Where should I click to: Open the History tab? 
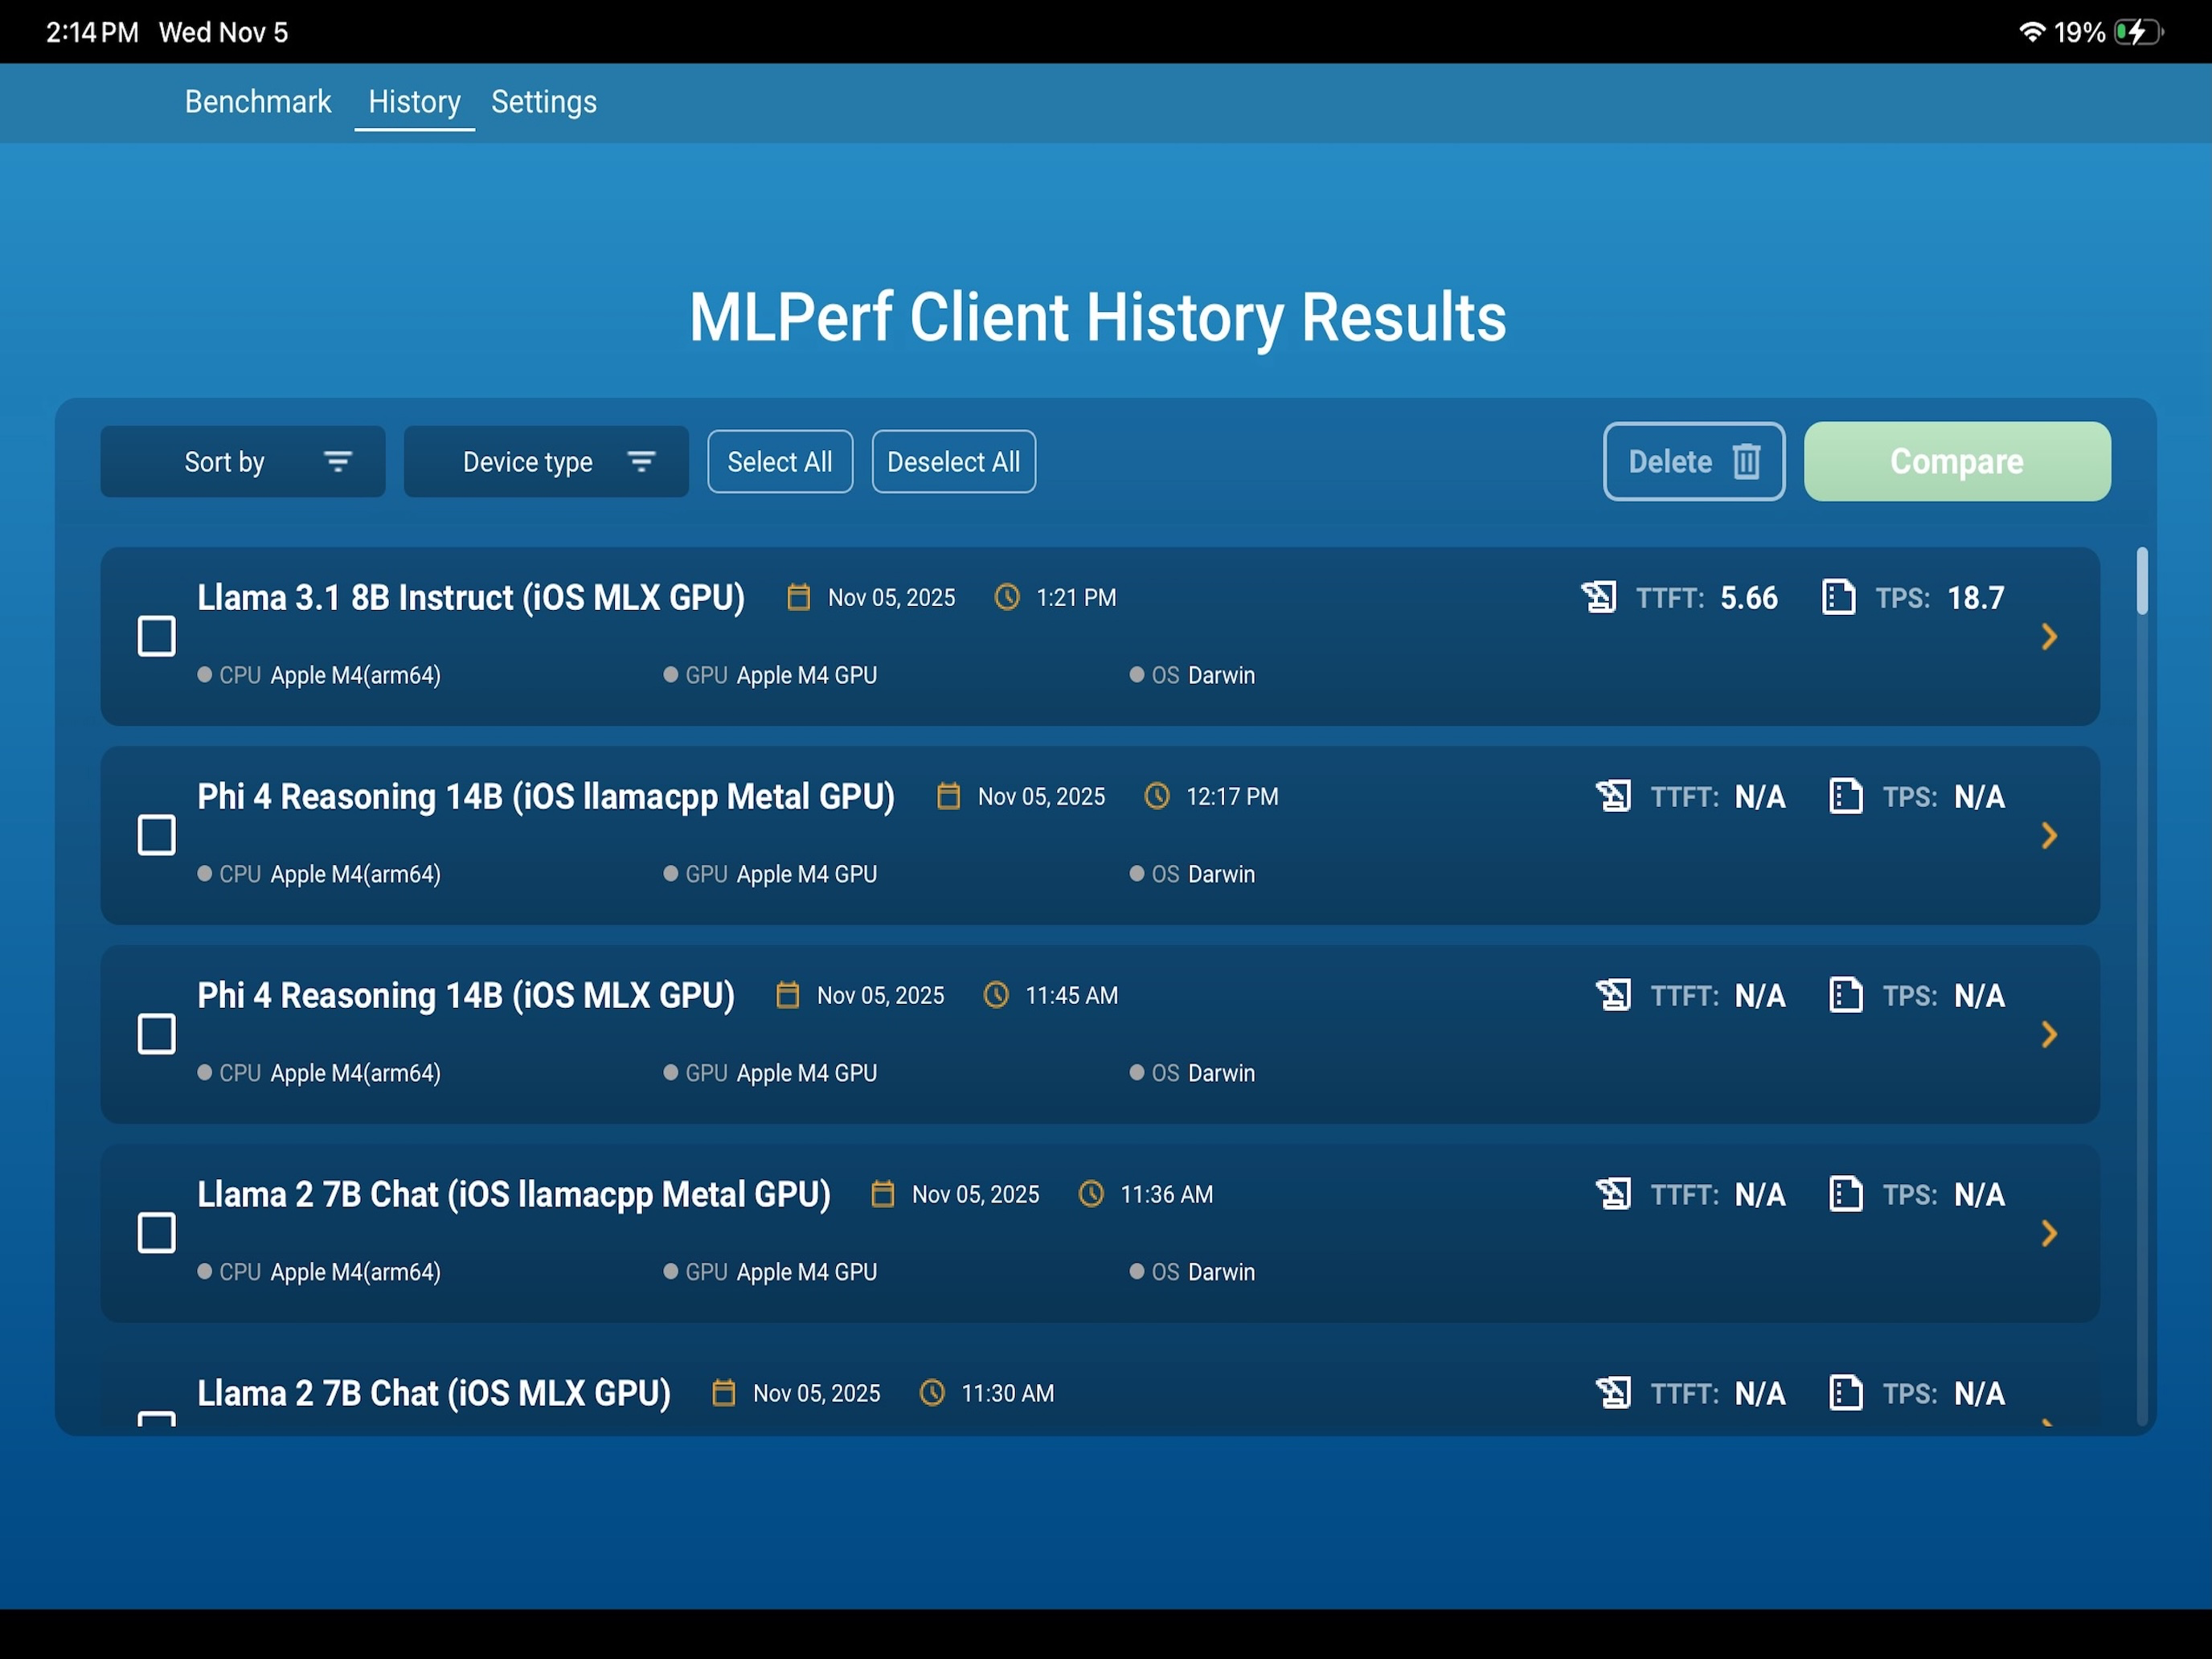coord(414,101)
